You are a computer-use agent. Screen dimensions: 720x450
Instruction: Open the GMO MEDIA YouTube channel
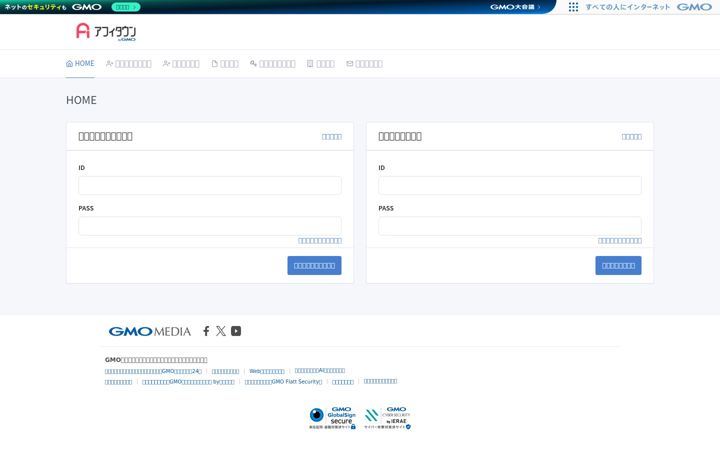tap(236, 331)
